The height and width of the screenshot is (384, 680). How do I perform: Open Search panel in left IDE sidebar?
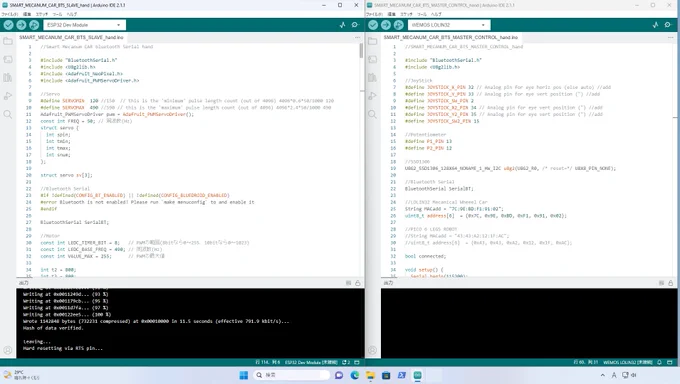pyautogui.click(x=8, y=114)
